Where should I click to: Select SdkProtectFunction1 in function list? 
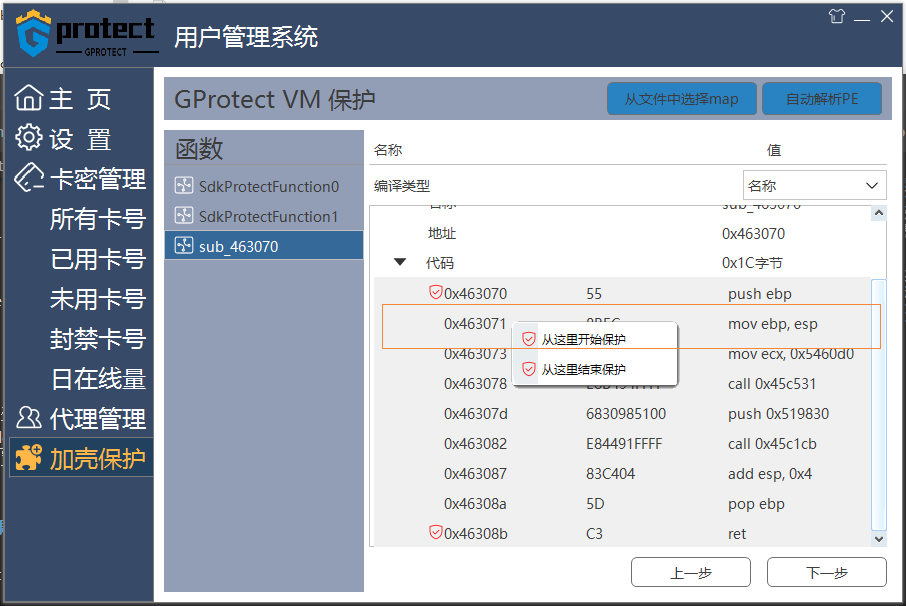coord(264,216)
